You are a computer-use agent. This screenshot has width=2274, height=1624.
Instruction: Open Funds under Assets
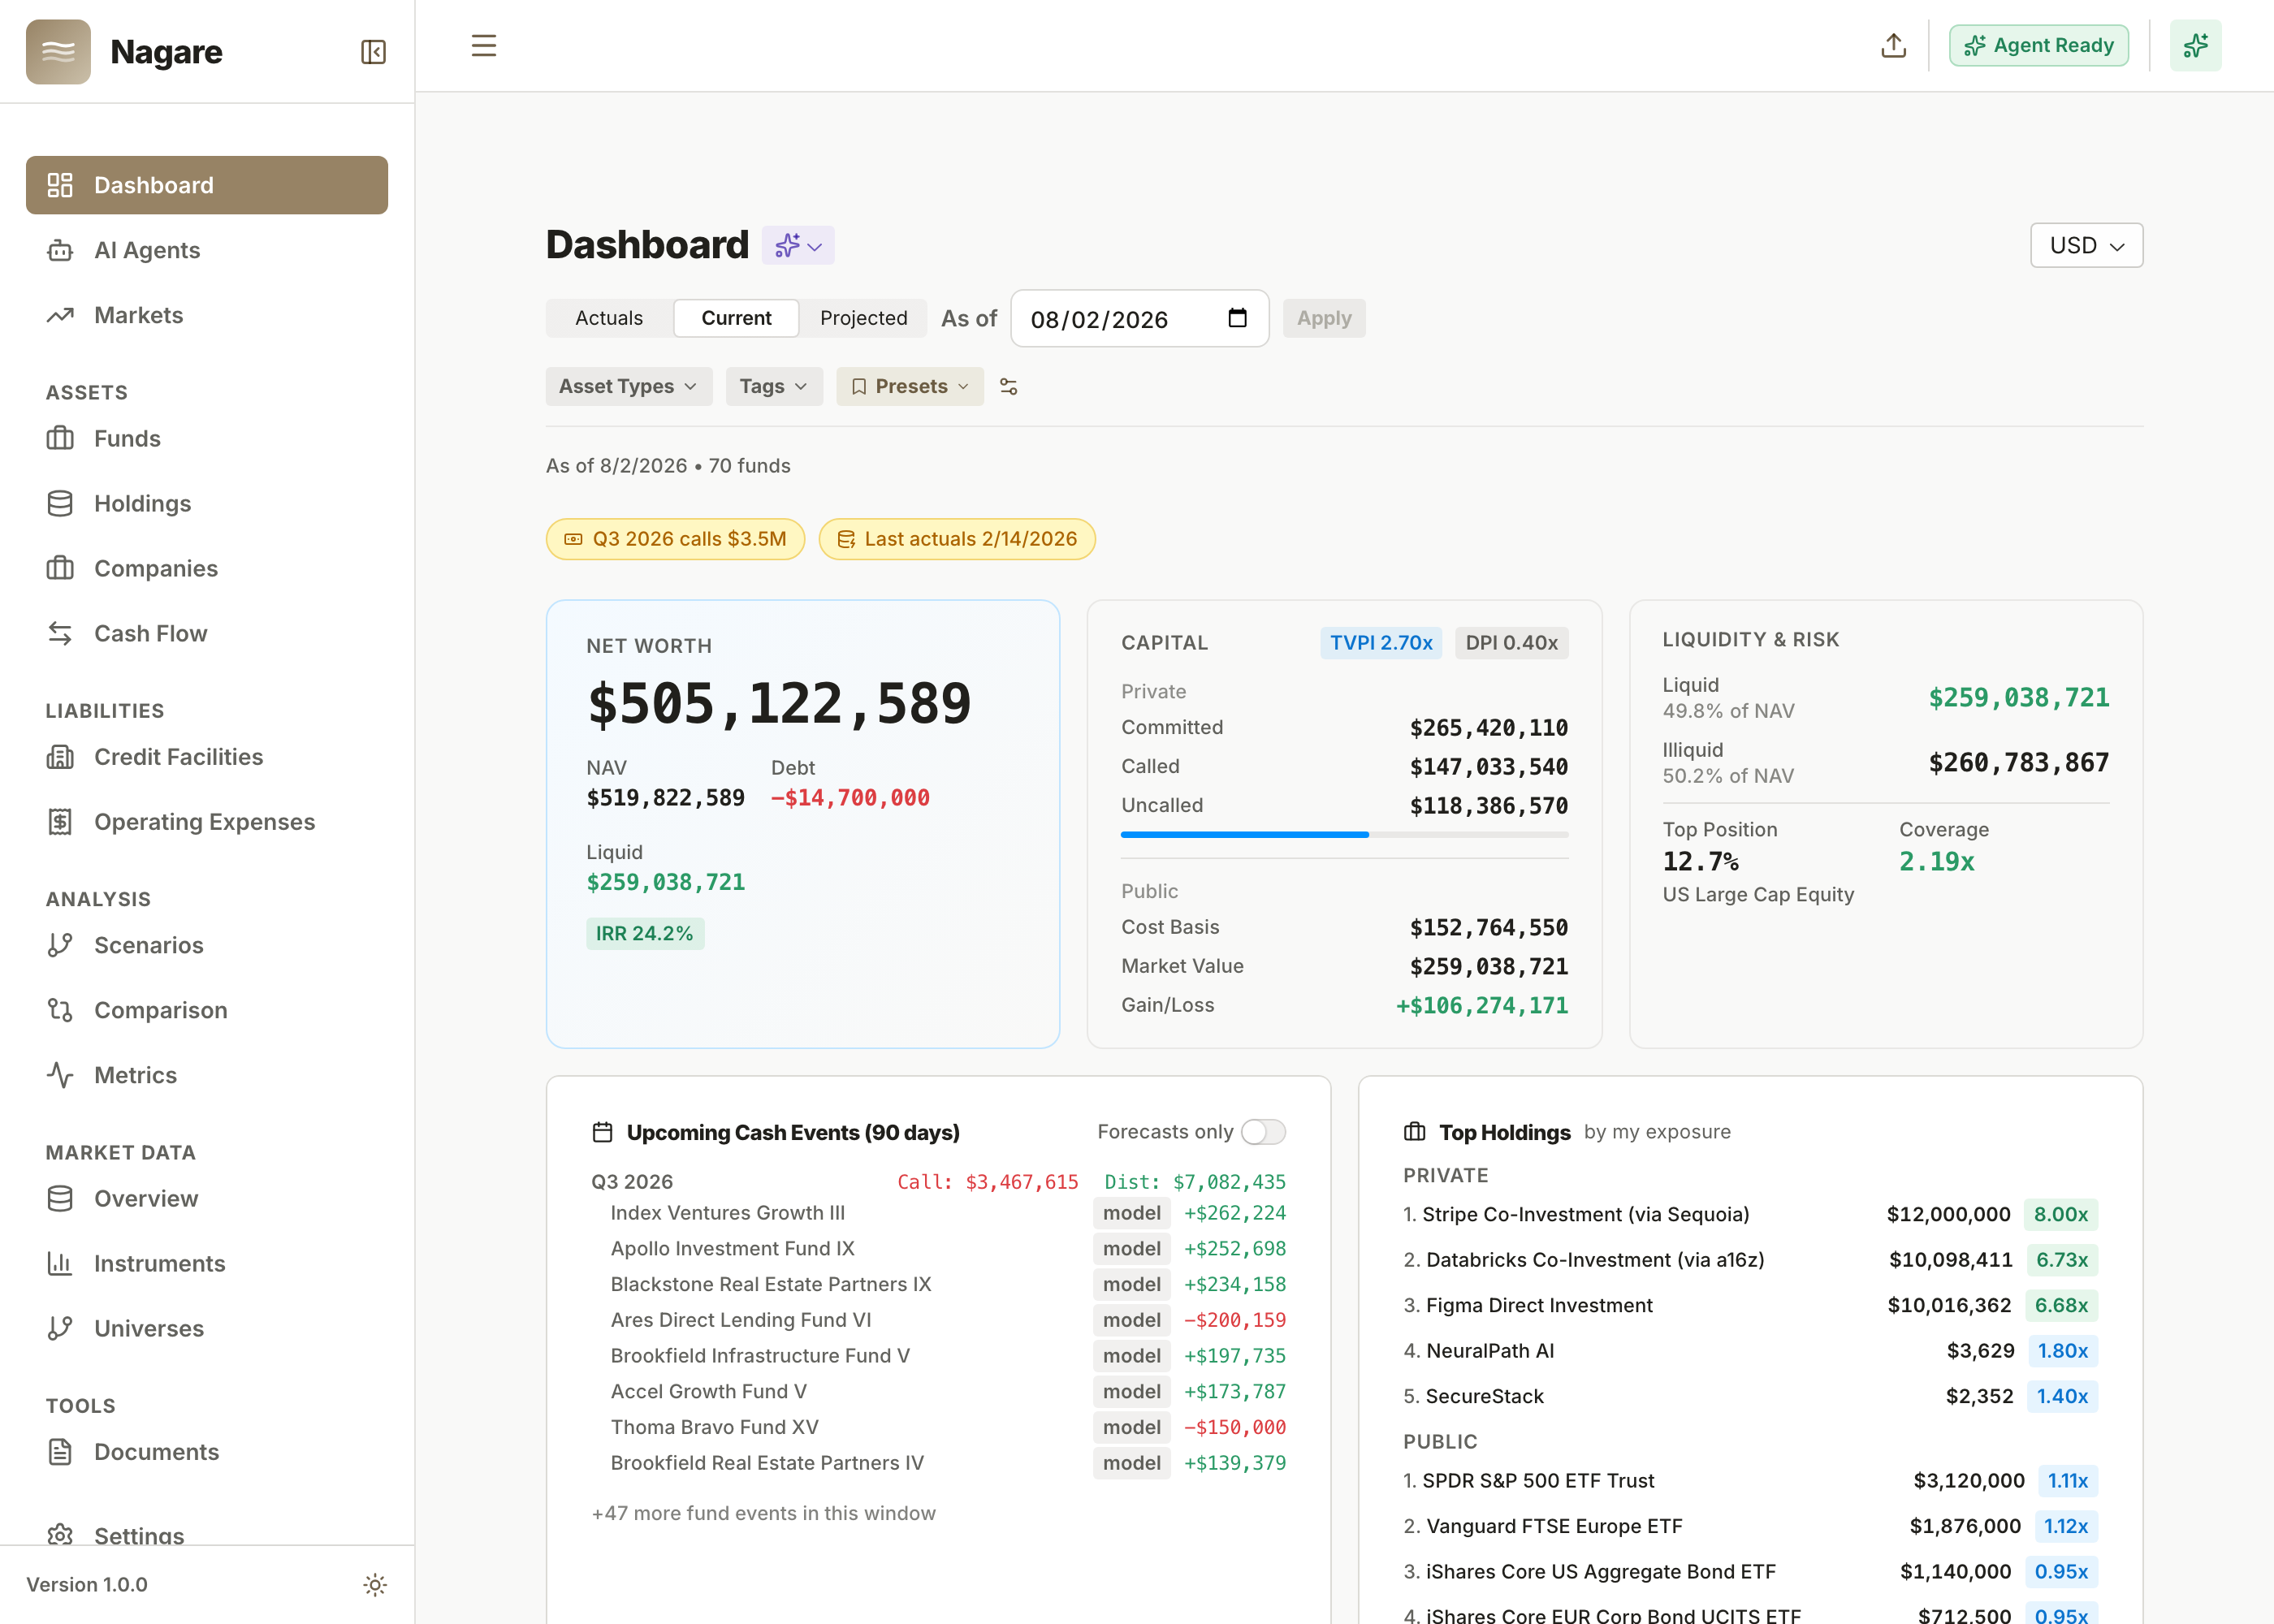tap(207, 438)
